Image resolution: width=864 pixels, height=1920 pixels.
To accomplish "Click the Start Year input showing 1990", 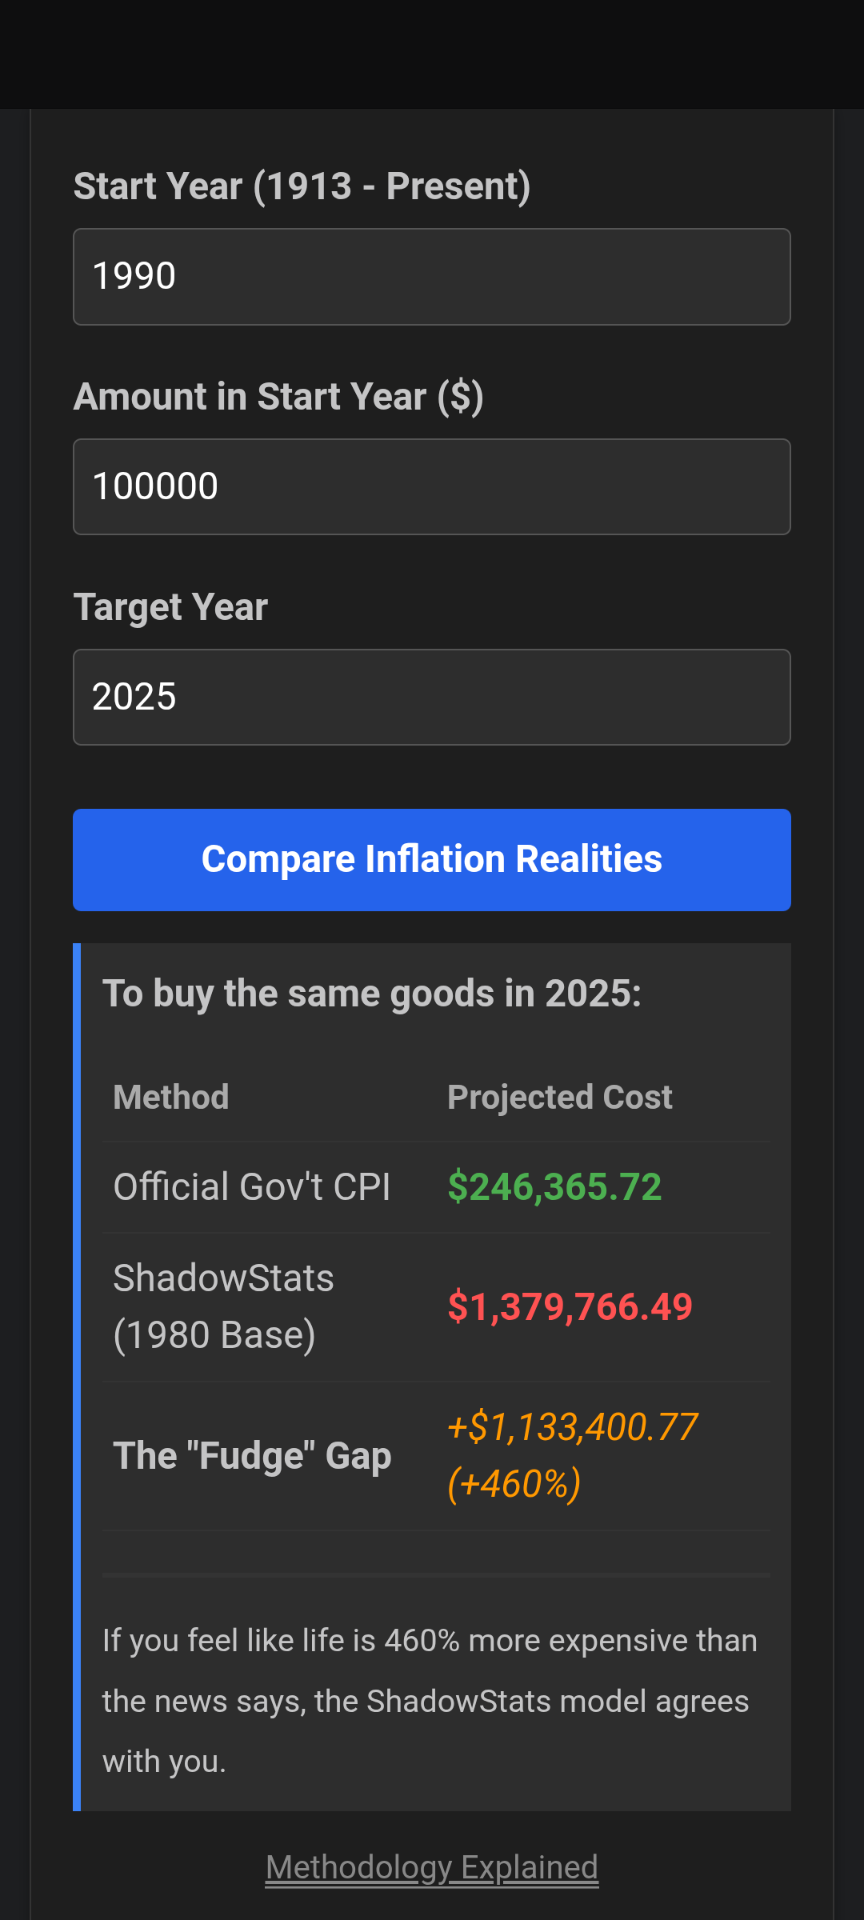I will tap(432, 277).
